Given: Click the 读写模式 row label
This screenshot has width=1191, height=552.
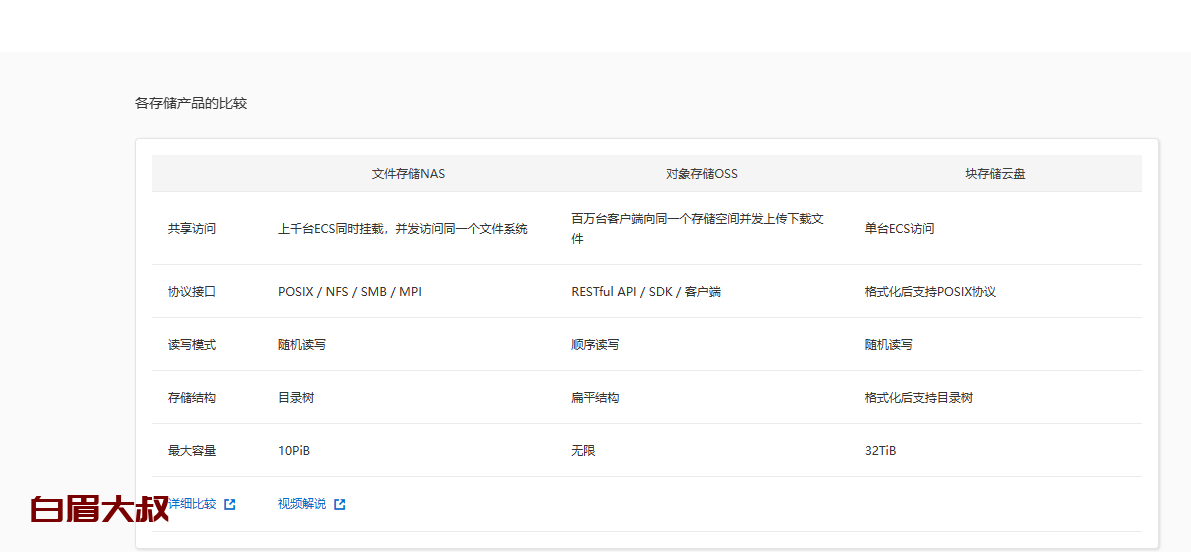Looking at the screenshot, I should (x=192, y=345).
